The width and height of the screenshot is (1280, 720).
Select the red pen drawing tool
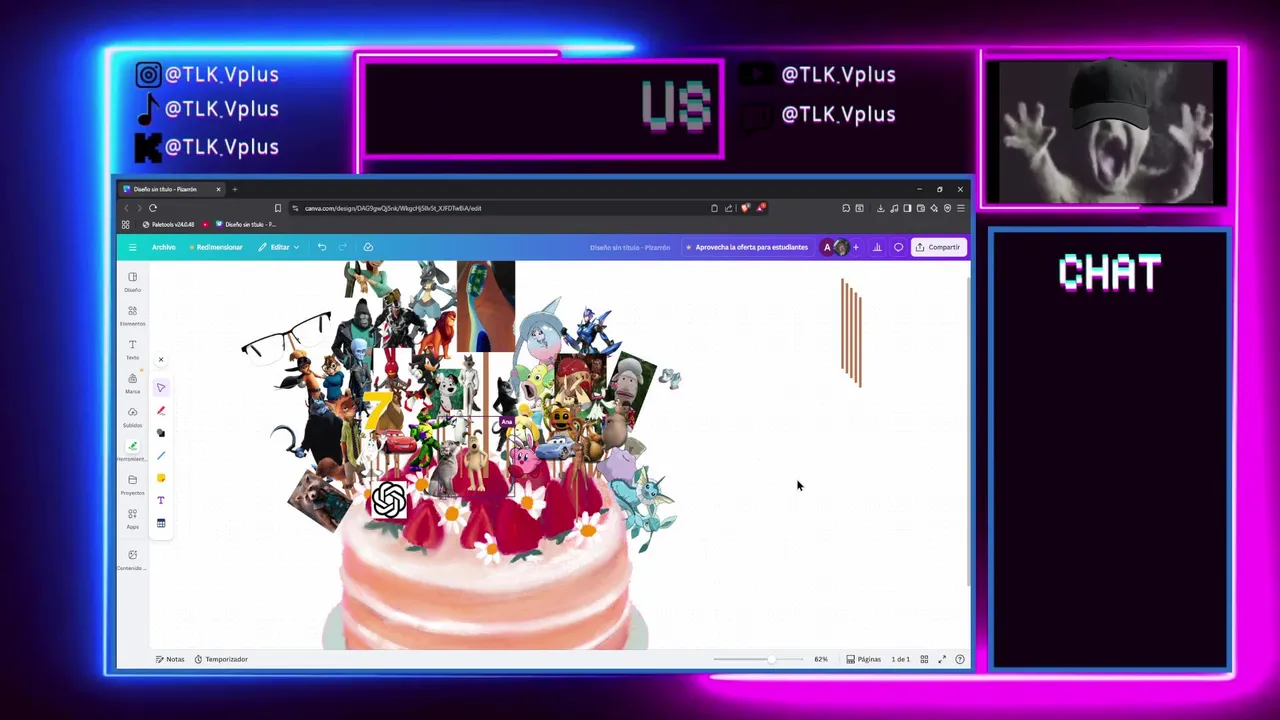tap(161, 411)
